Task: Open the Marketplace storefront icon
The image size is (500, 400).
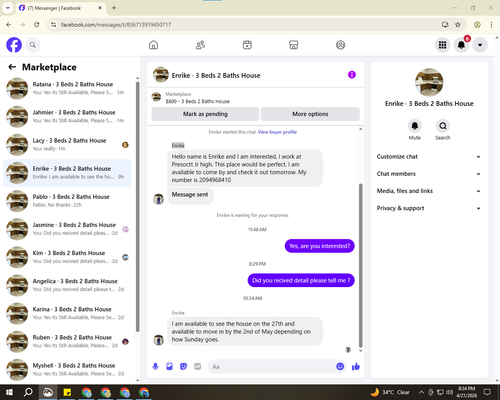Action: 294,45
